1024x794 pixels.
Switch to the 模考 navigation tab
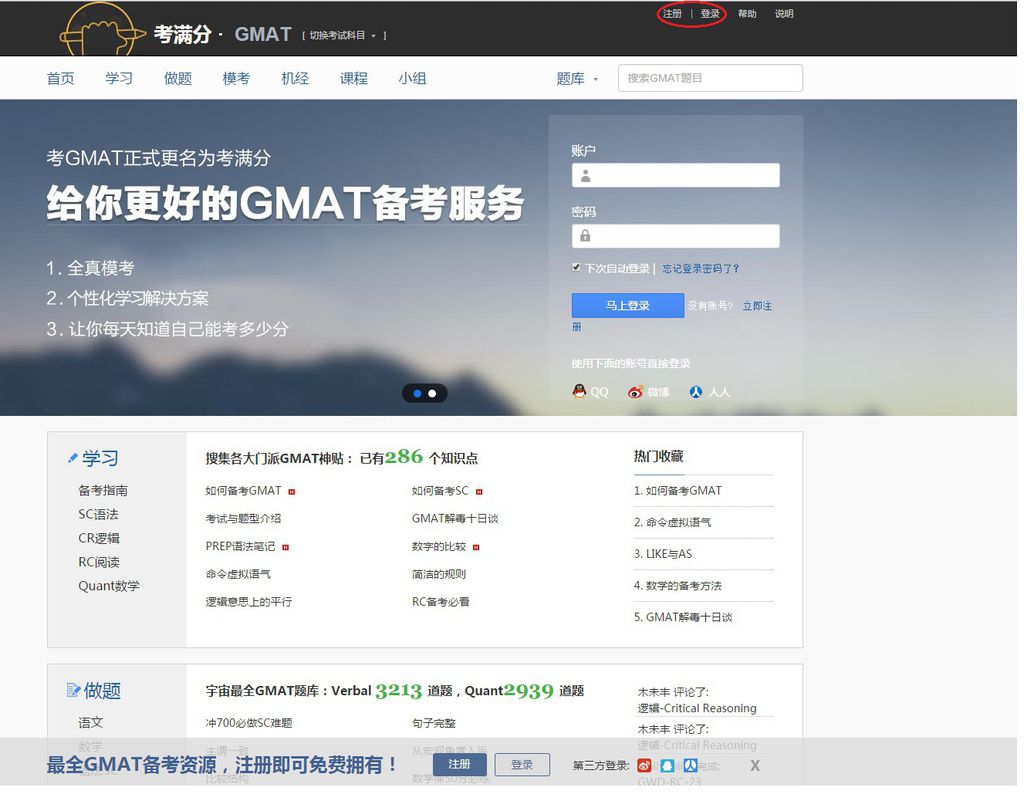click(x=236, y=78)
